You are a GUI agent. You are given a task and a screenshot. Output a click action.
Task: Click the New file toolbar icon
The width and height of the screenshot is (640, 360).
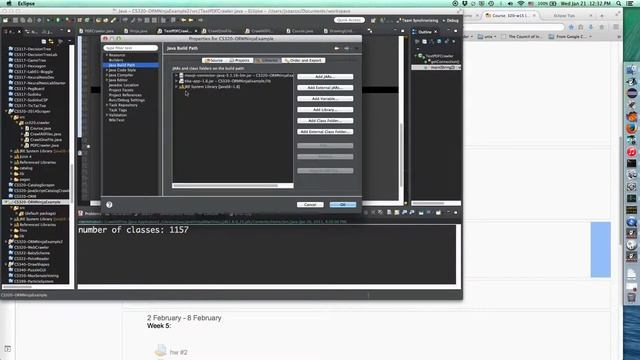pos(6,20)
